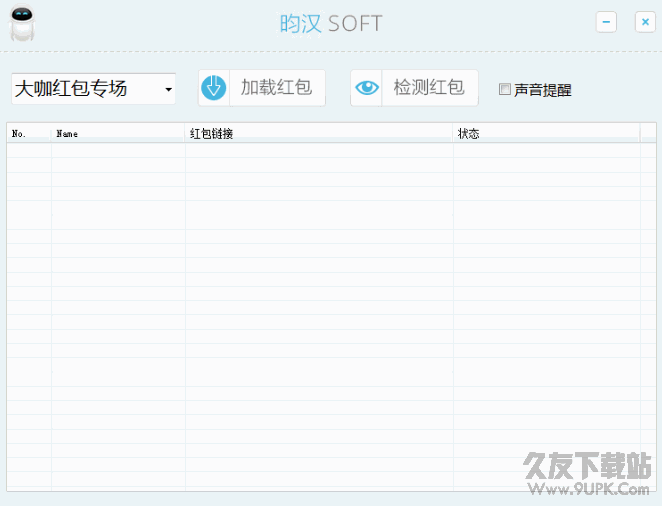This screenshot has height=506, width=662.
Task: Toggle sound reminder via its 声音提醒 label
Action: 543,90
